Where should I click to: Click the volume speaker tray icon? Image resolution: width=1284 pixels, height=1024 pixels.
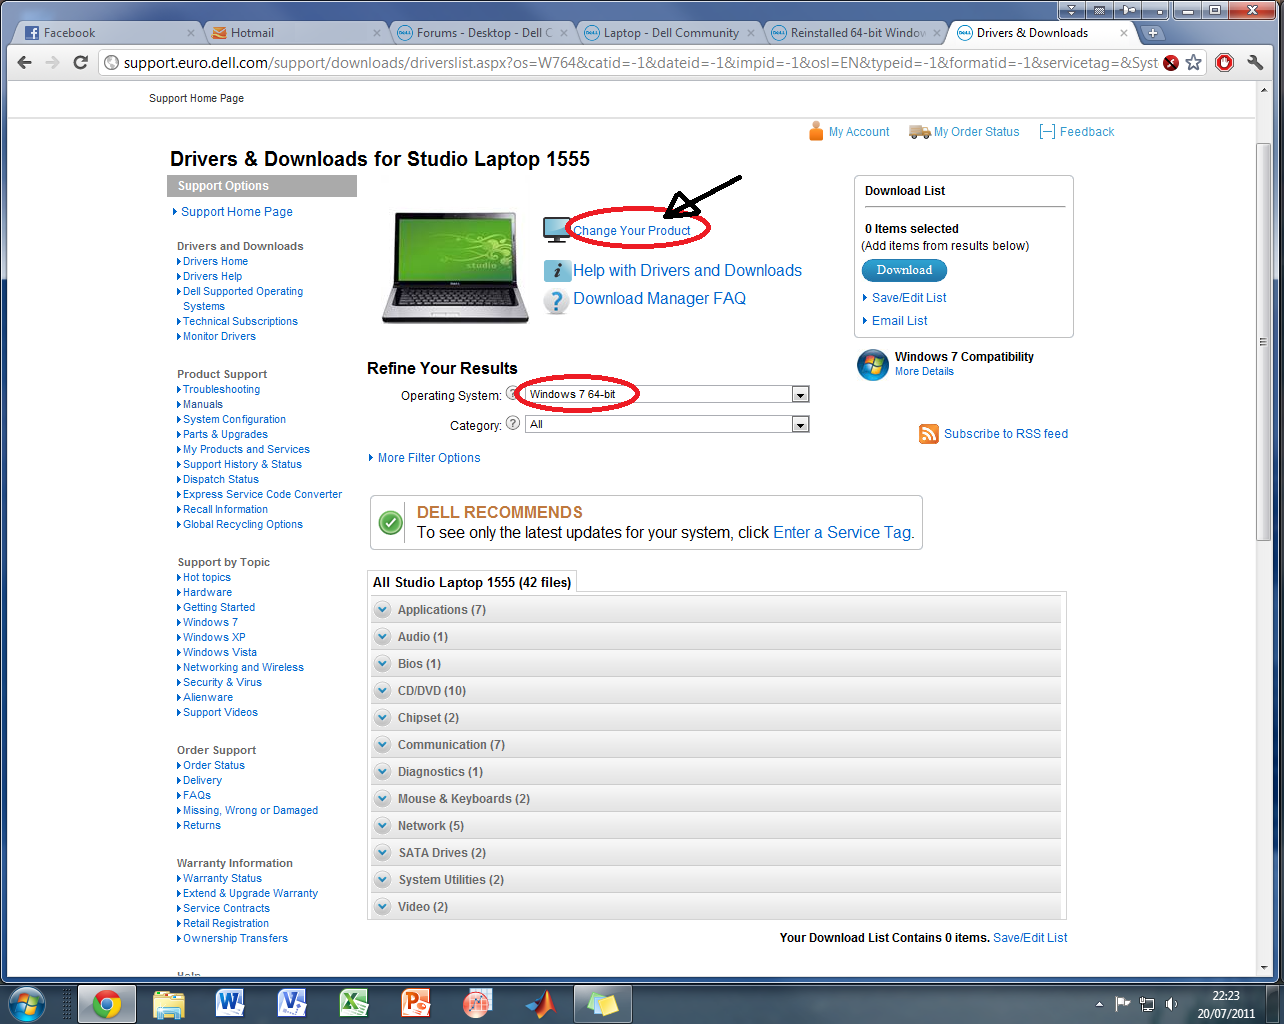pos(1171,1004)
